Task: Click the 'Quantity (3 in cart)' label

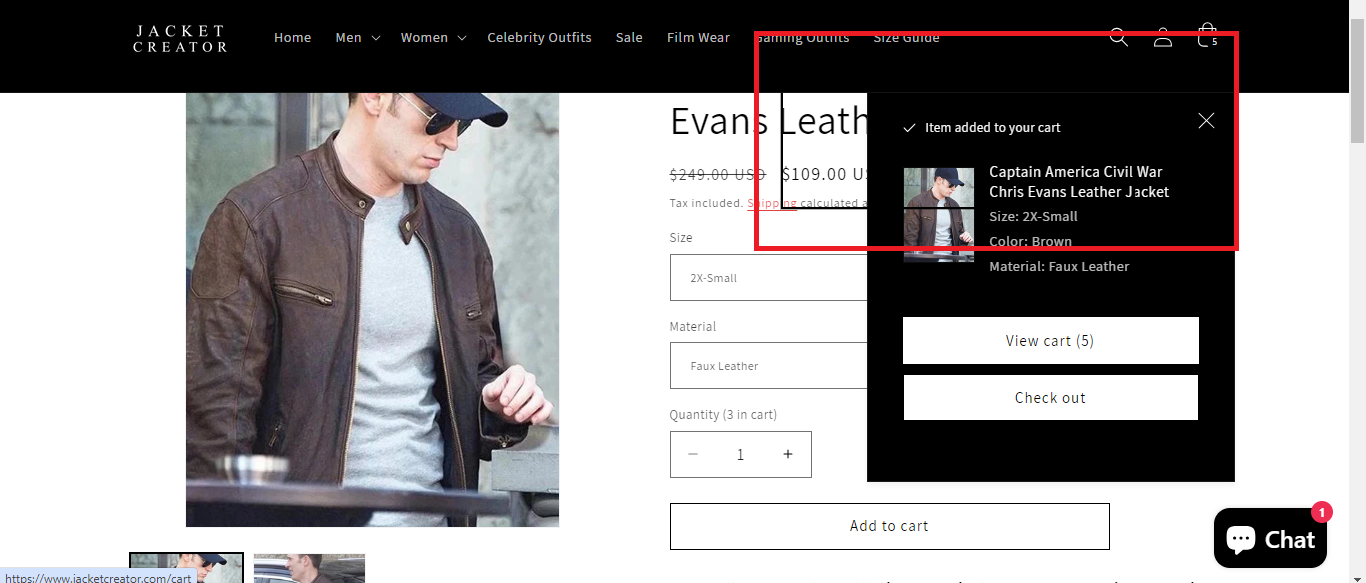Action: [x=723, y=415]
